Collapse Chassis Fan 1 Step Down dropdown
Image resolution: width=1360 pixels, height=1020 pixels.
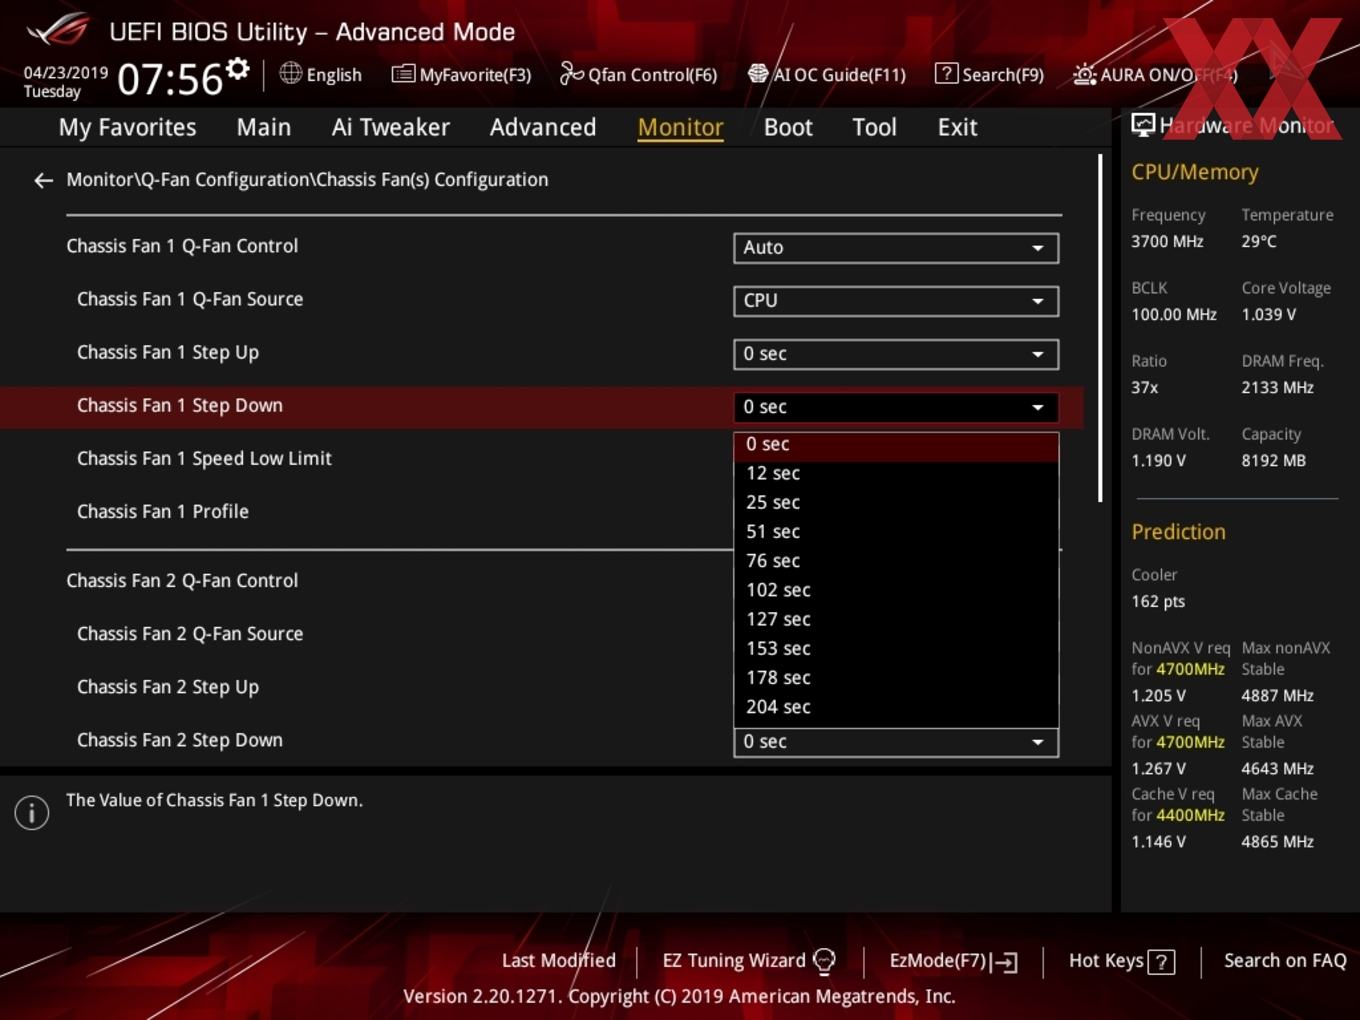click(896, 407)
